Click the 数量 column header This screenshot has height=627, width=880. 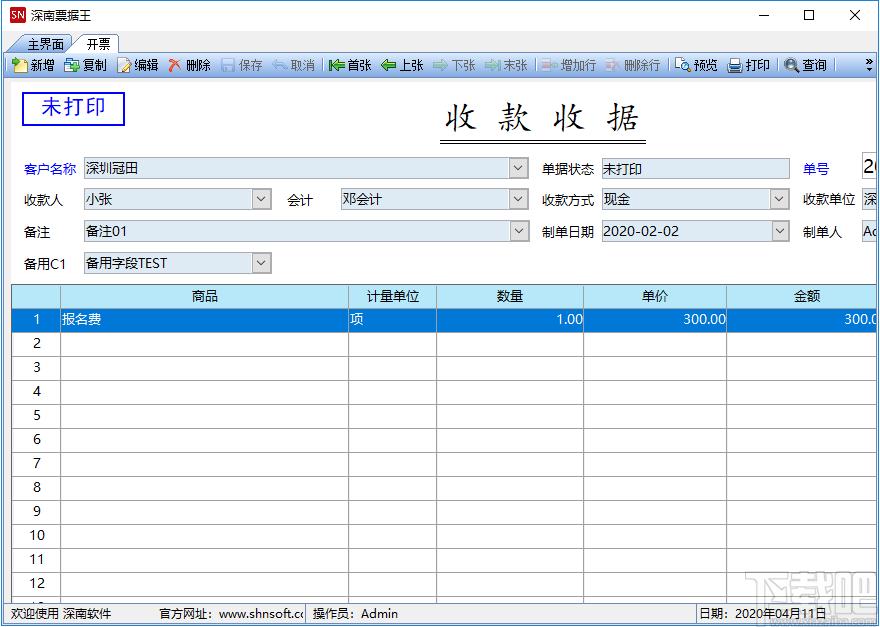coord(510,296)
